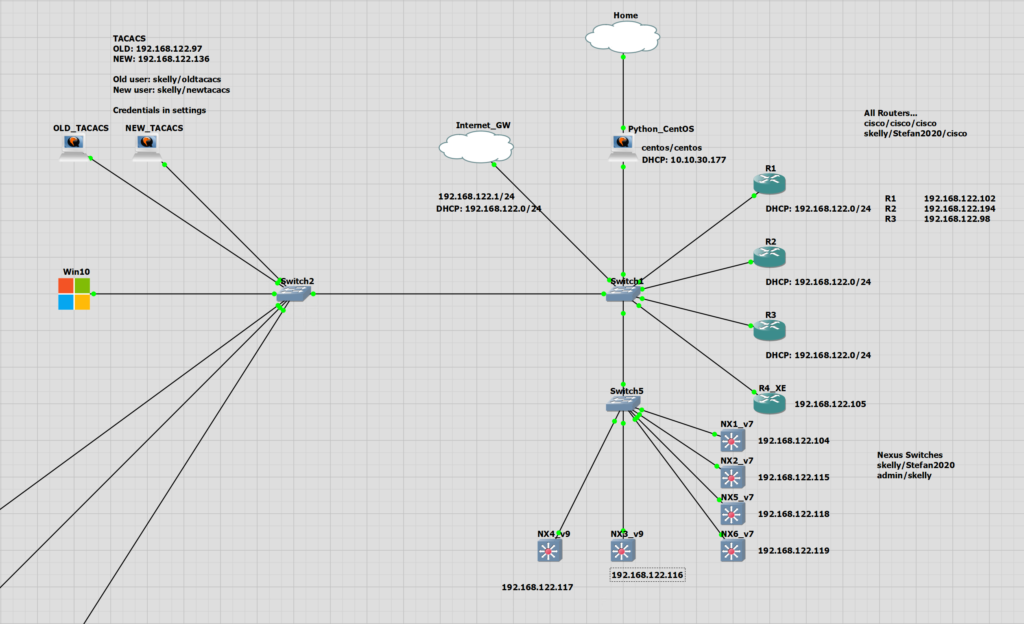1024x624 pixels.
Task: Click the Switch2 device icon
Action: click(x=296, y=294)
